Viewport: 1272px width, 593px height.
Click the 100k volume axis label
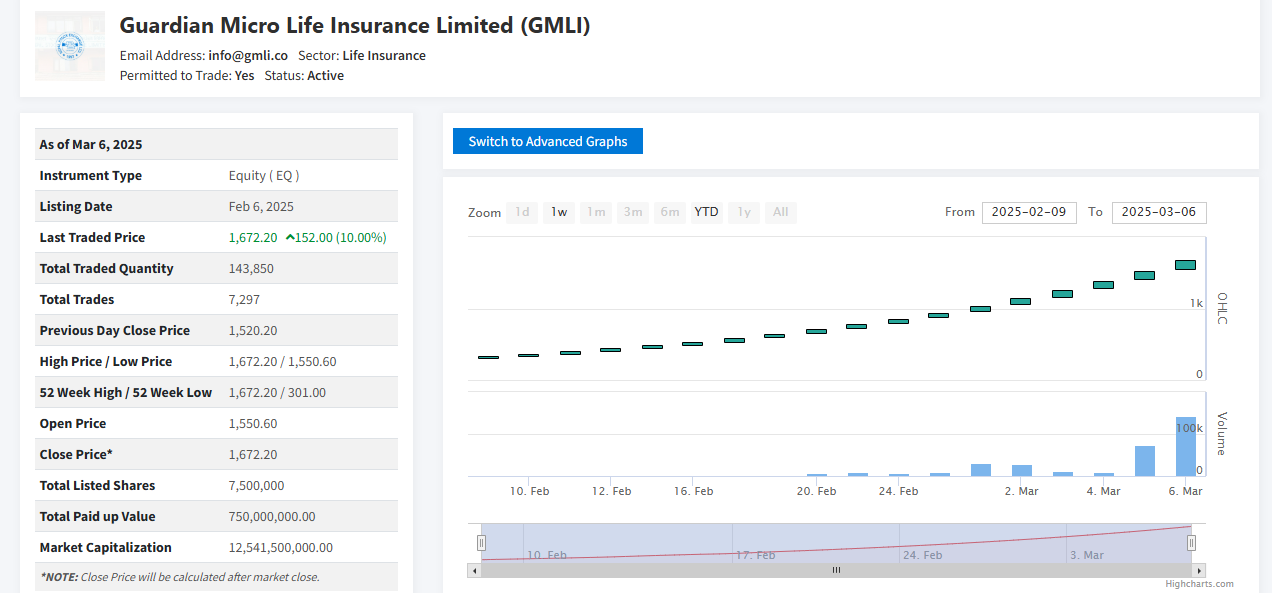click(x=1189, y=428)
